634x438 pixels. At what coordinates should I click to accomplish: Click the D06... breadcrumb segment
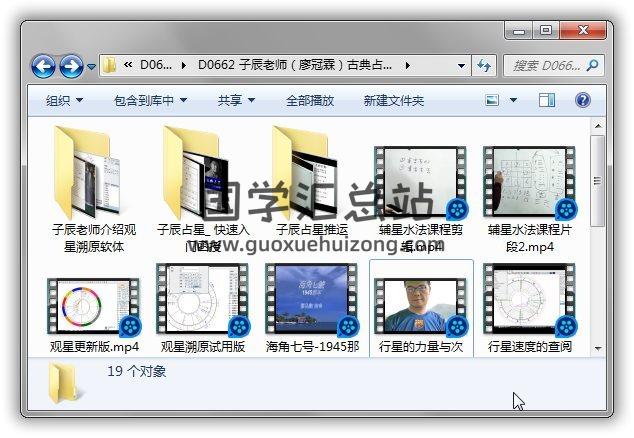coord(156,65)
